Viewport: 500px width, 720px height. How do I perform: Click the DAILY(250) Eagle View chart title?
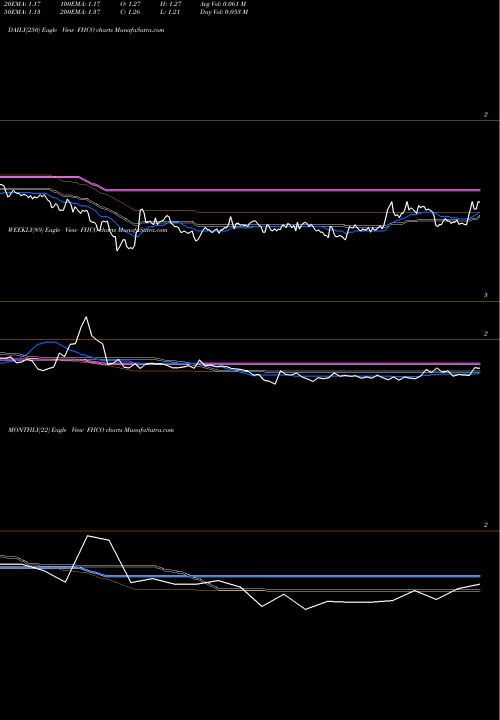tap(86, 30)
